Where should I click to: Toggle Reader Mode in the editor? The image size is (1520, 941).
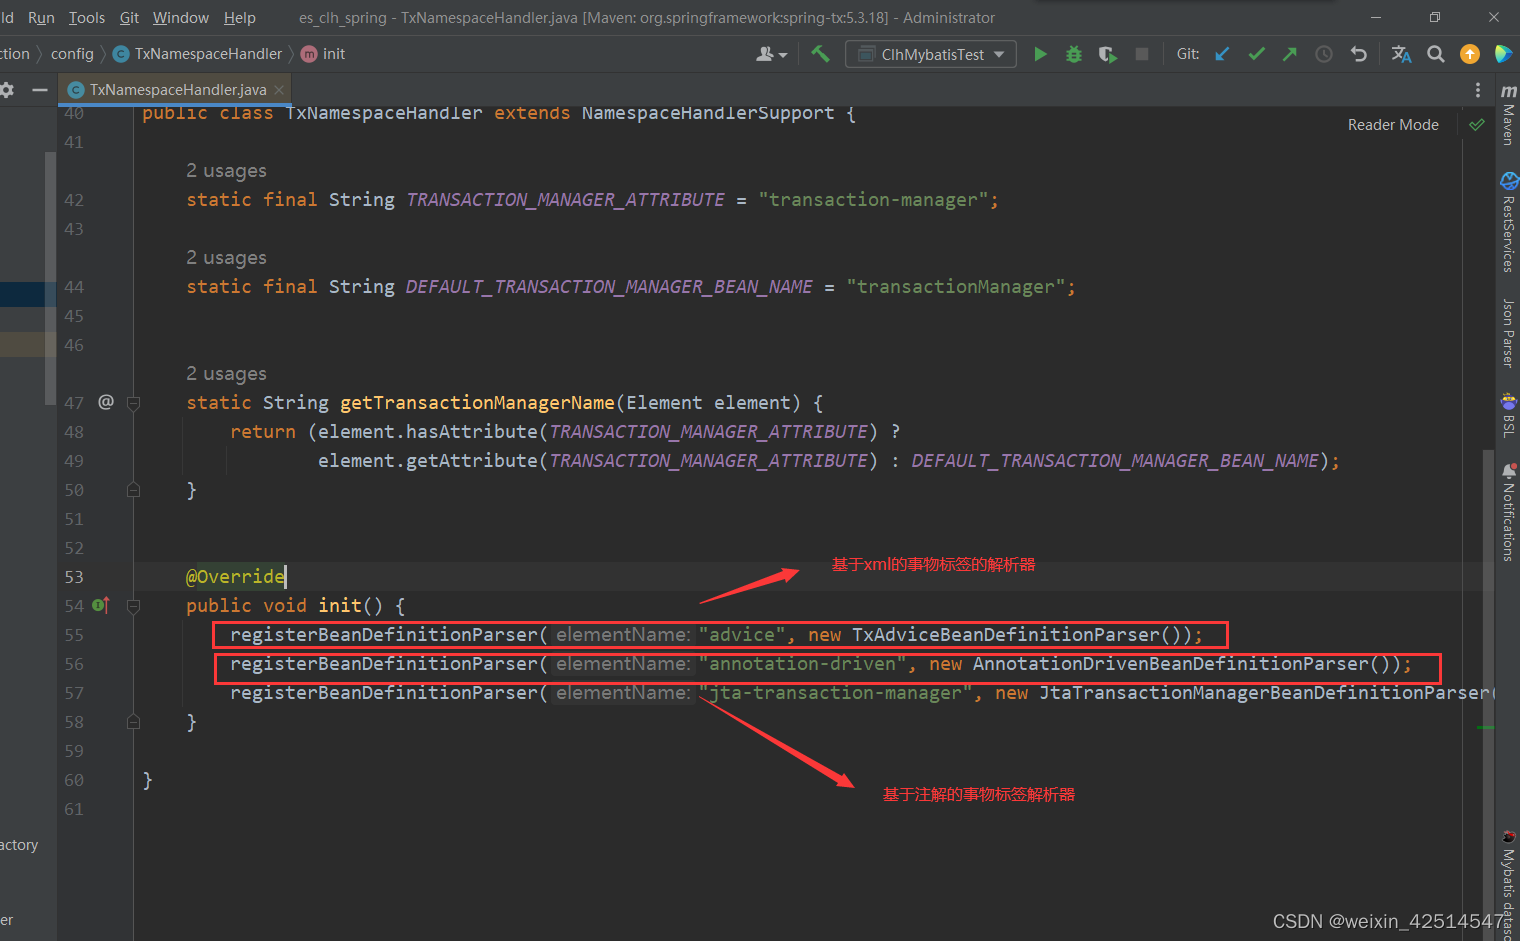point(1393,125)
